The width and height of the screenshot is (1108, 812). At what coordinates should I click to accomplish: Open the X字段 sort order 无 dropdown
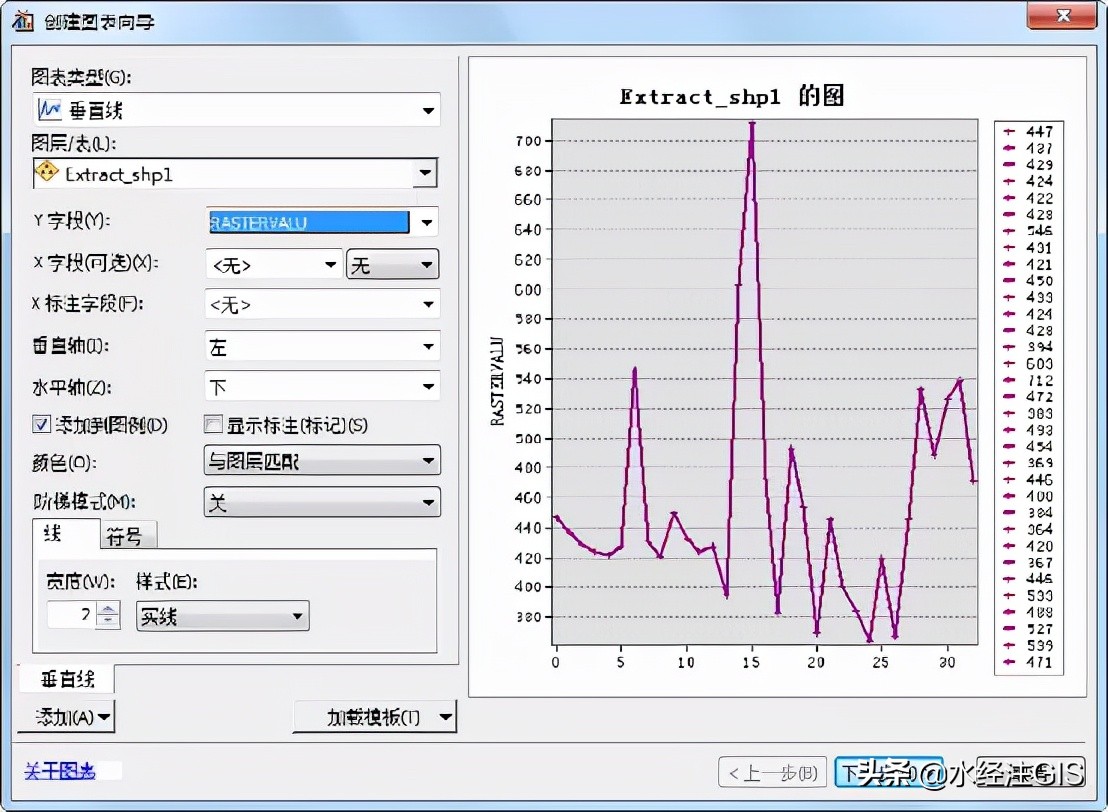pos(392,265)
